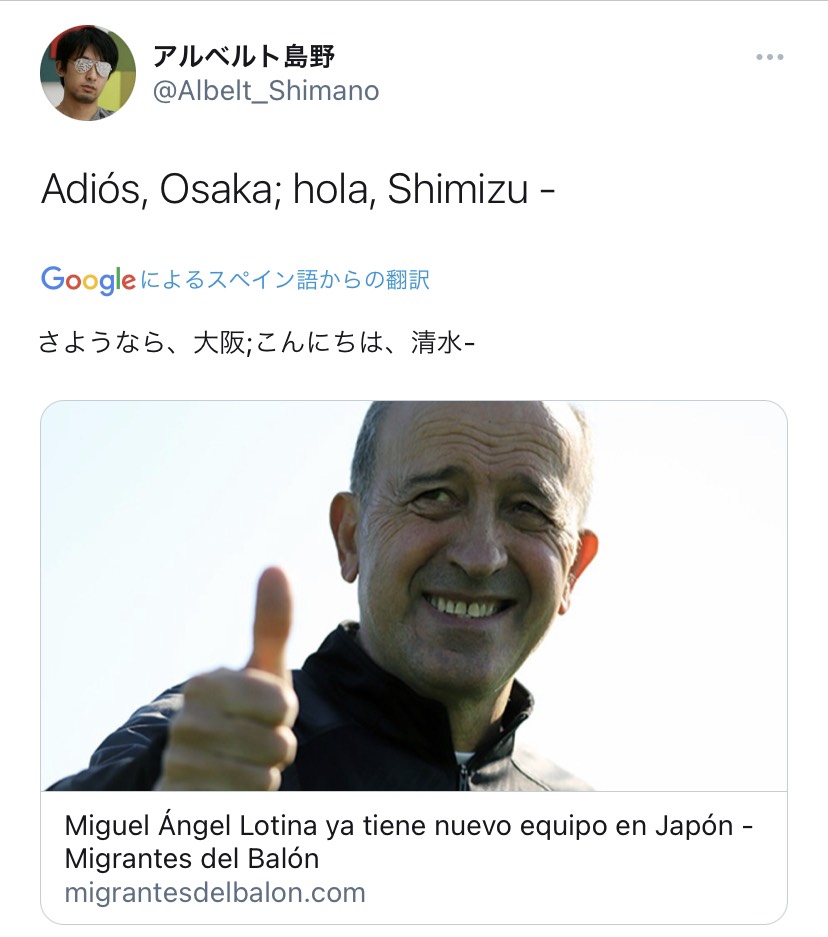Open the @Albelt_Shimano handle

click(x=266, y=91)
